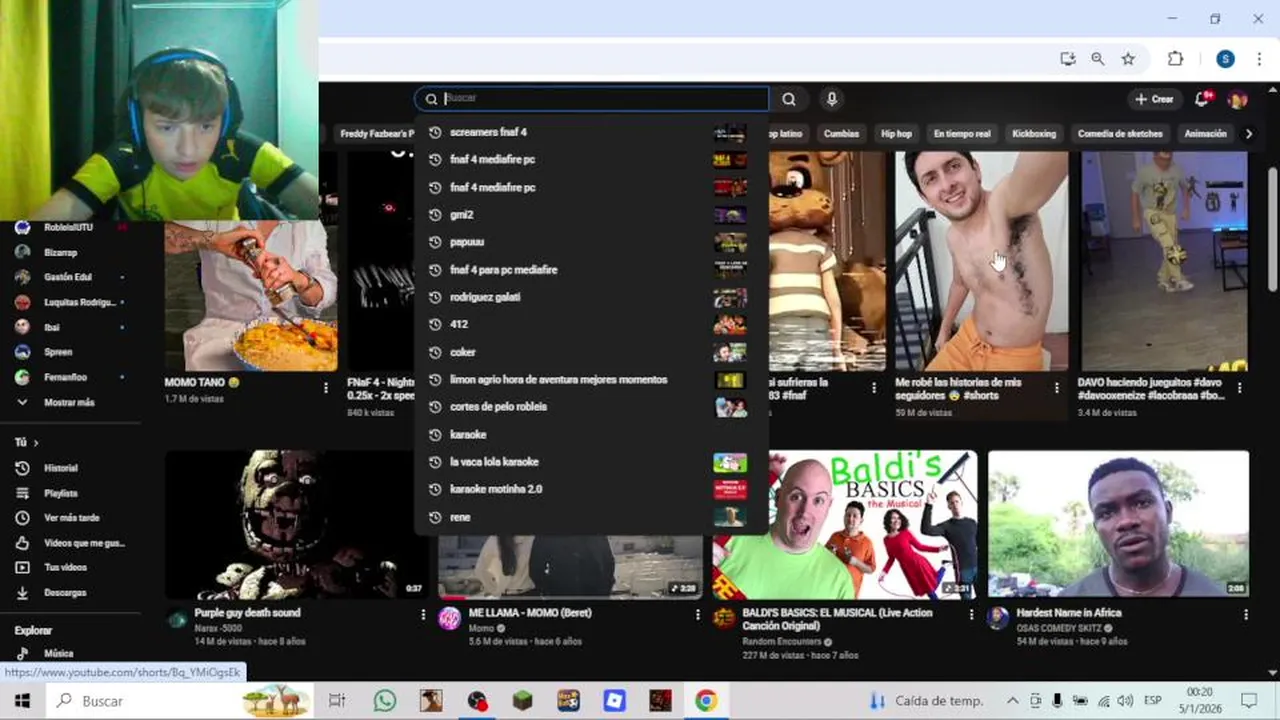Open 'Ver más tarde' in sidebar
Viewport: 1280px width, 720px height.
tap(72, 518)
